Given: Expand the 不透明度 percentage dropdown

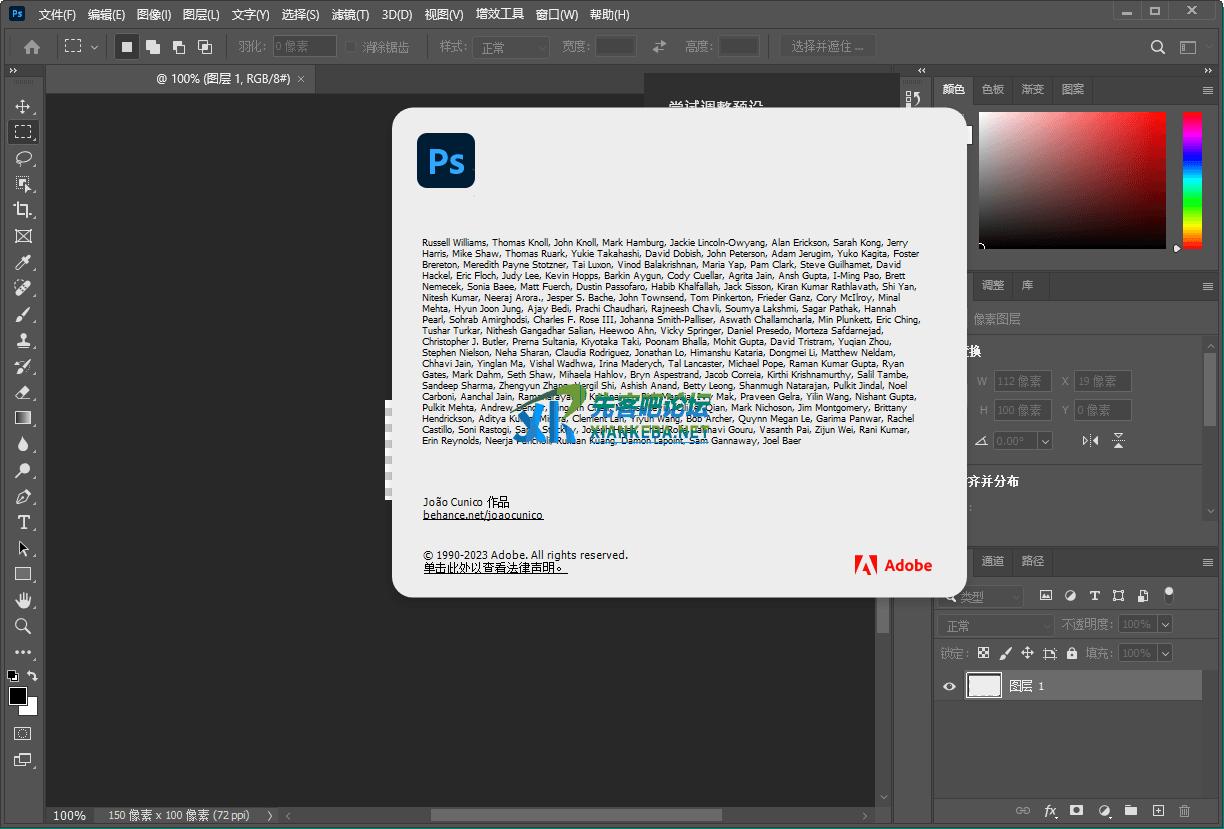Looking at the screenshot, I should tap(1165, 624).
